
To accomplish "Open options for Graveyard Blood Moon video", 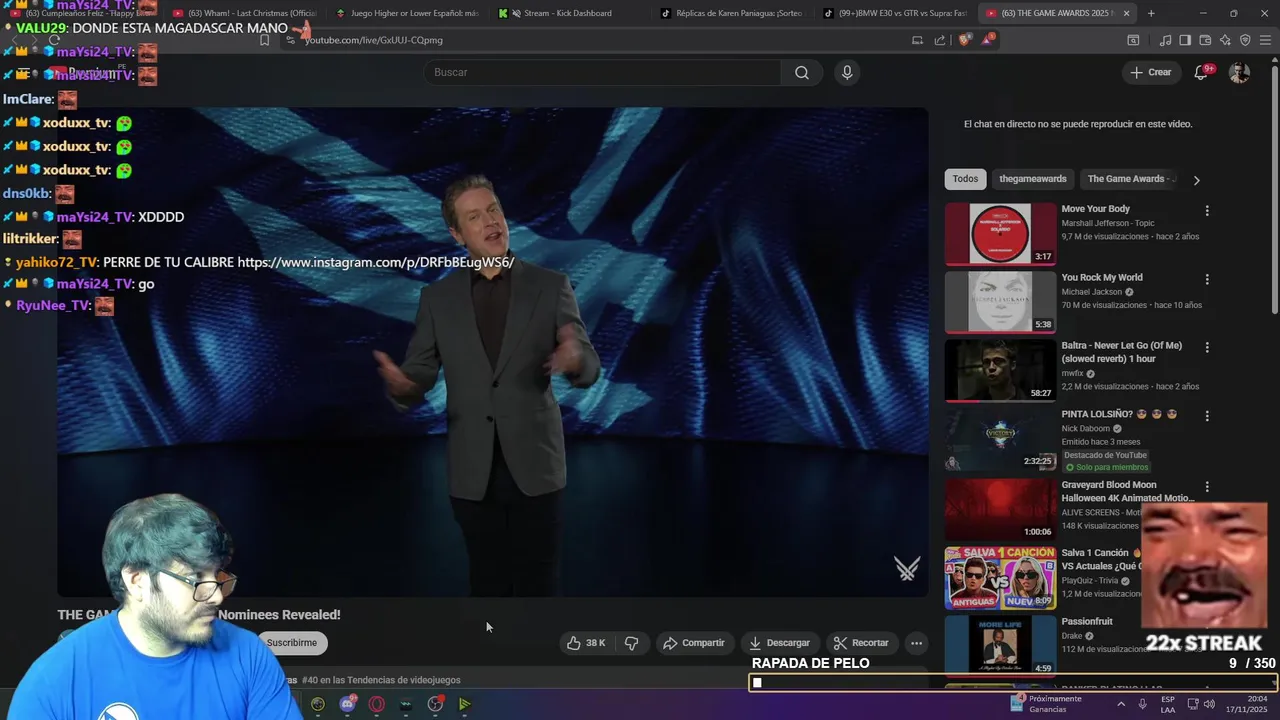I will coord(1207,487).
